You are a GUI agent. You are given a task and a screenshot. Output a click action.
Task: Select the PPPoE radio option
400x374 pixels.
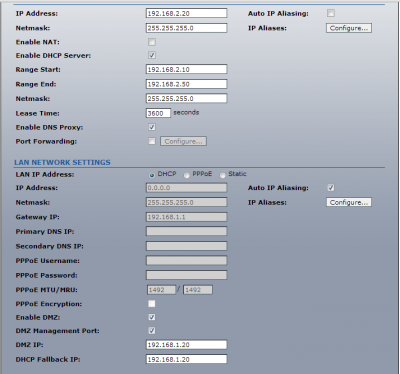tap(187, 175)
